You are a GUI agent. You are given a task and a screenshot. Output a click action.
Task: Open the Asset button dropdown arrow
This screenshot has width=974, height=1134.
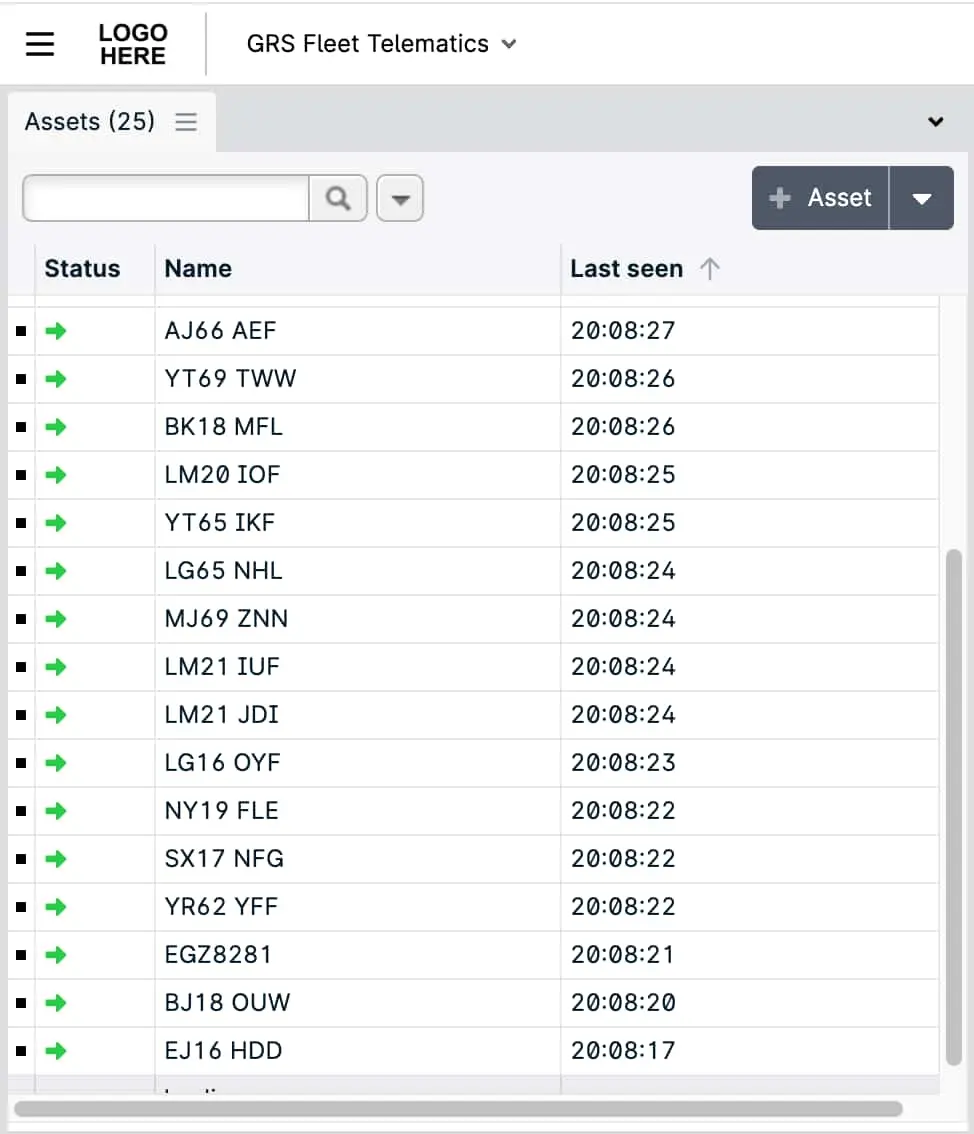click(x=921, y=197)
